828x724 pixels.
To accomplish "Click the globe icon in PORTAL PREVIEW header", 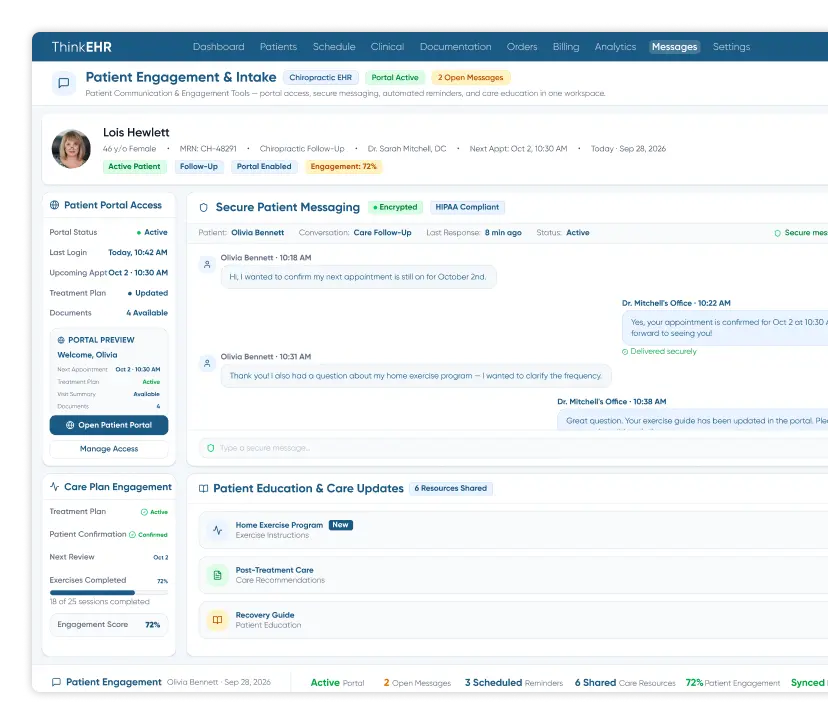I will (x=61, y=340).
